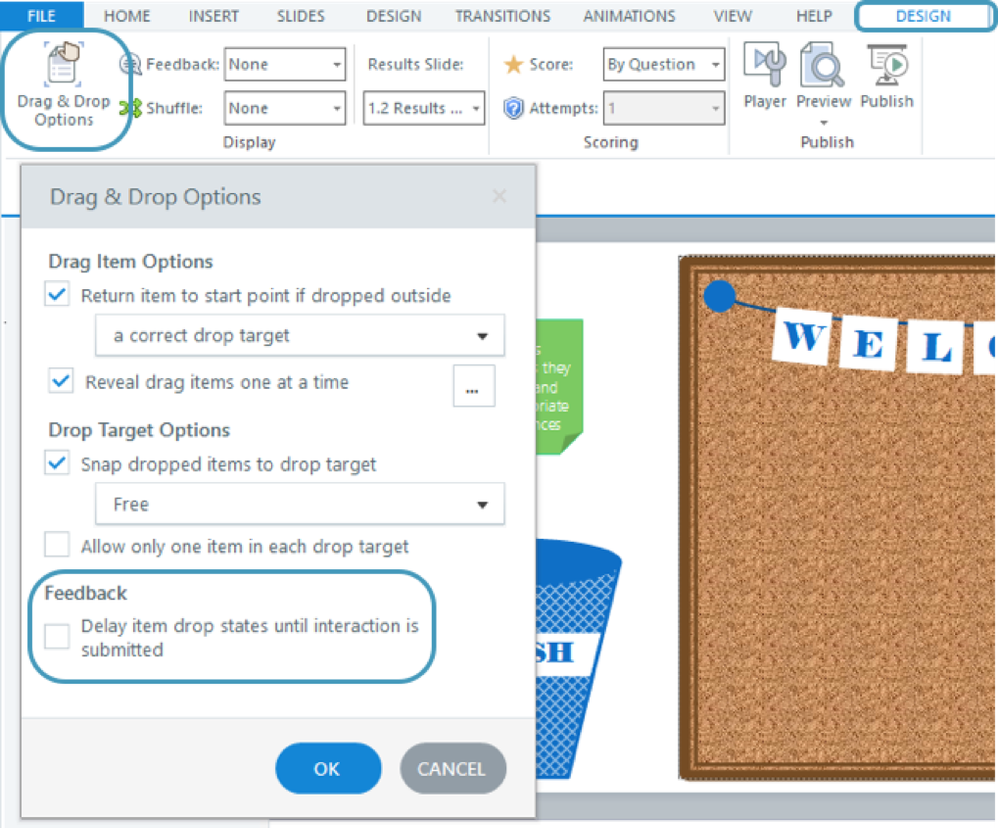Switch to the HOME tab

(127, 16)
